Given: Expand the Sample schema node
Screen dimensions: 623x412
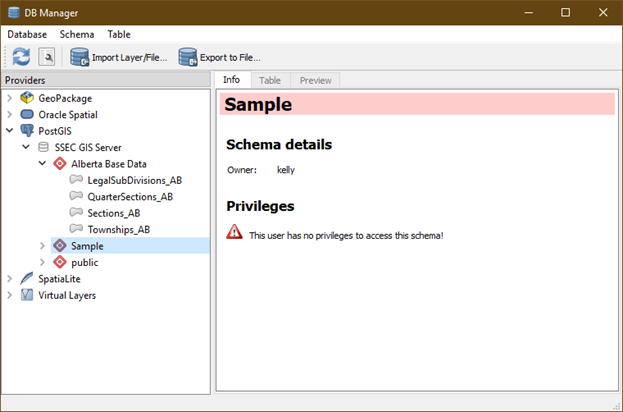Looking at the screenshot, I should click(43, 246).
